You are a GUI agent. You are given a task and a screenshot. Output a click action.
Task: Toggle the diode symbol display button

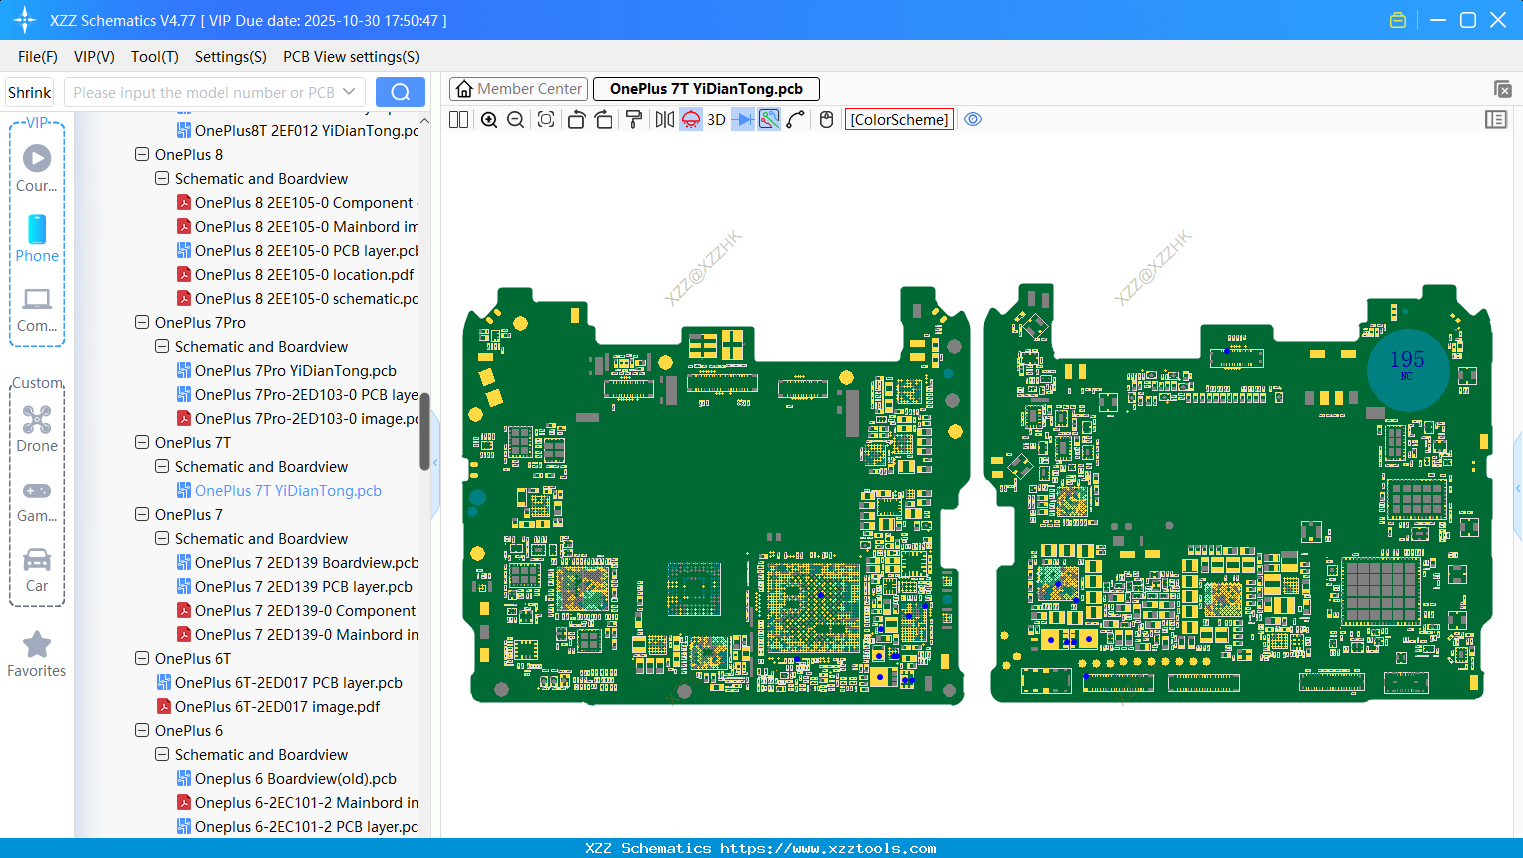point(742,120)
